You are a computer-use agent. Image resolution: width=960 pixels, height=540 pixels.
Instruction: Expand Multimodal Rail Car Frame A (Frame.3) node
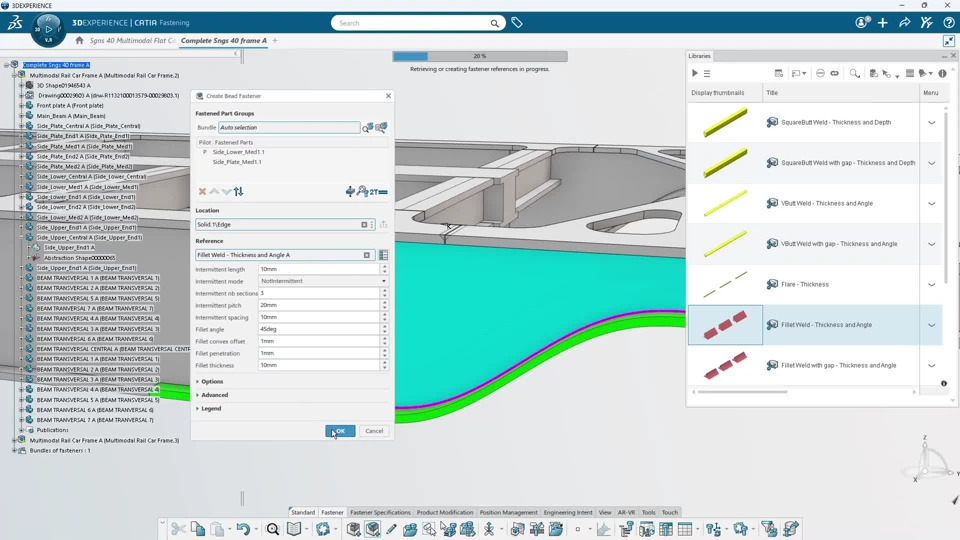click(x=15, y=440)
